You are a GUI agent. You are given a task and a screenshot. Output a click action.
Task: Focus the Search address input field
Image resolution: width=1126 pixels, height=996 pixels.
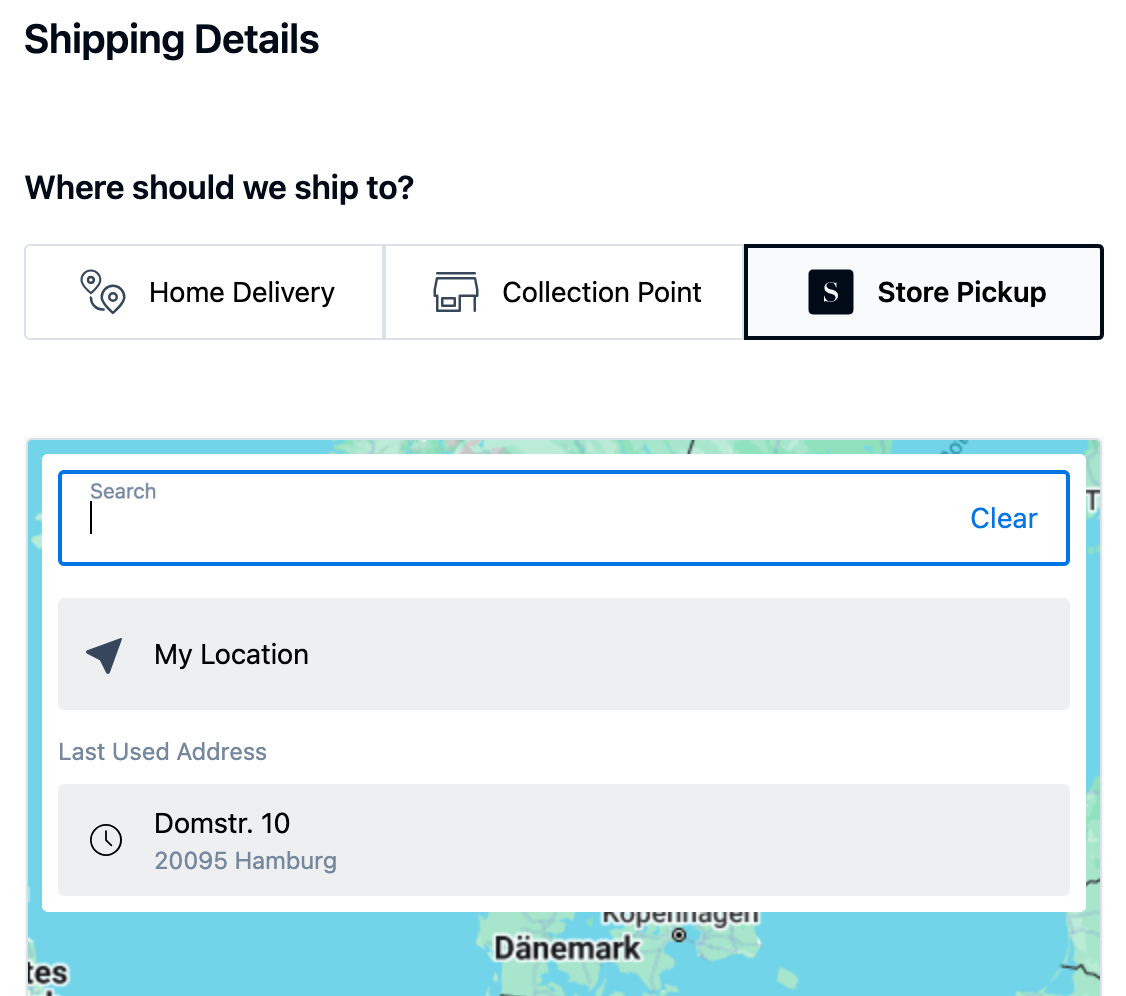pos(500,520)
